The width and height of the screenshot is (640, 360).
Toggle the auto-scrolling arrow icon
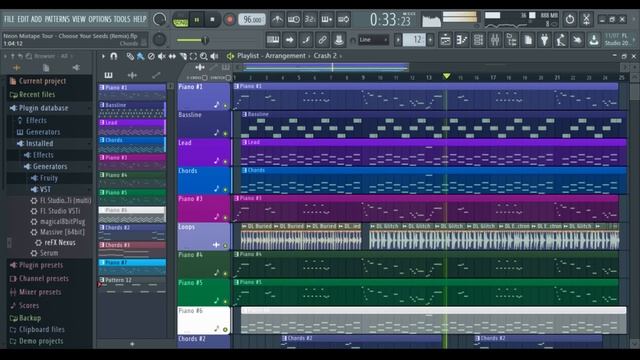pos(289,40)
